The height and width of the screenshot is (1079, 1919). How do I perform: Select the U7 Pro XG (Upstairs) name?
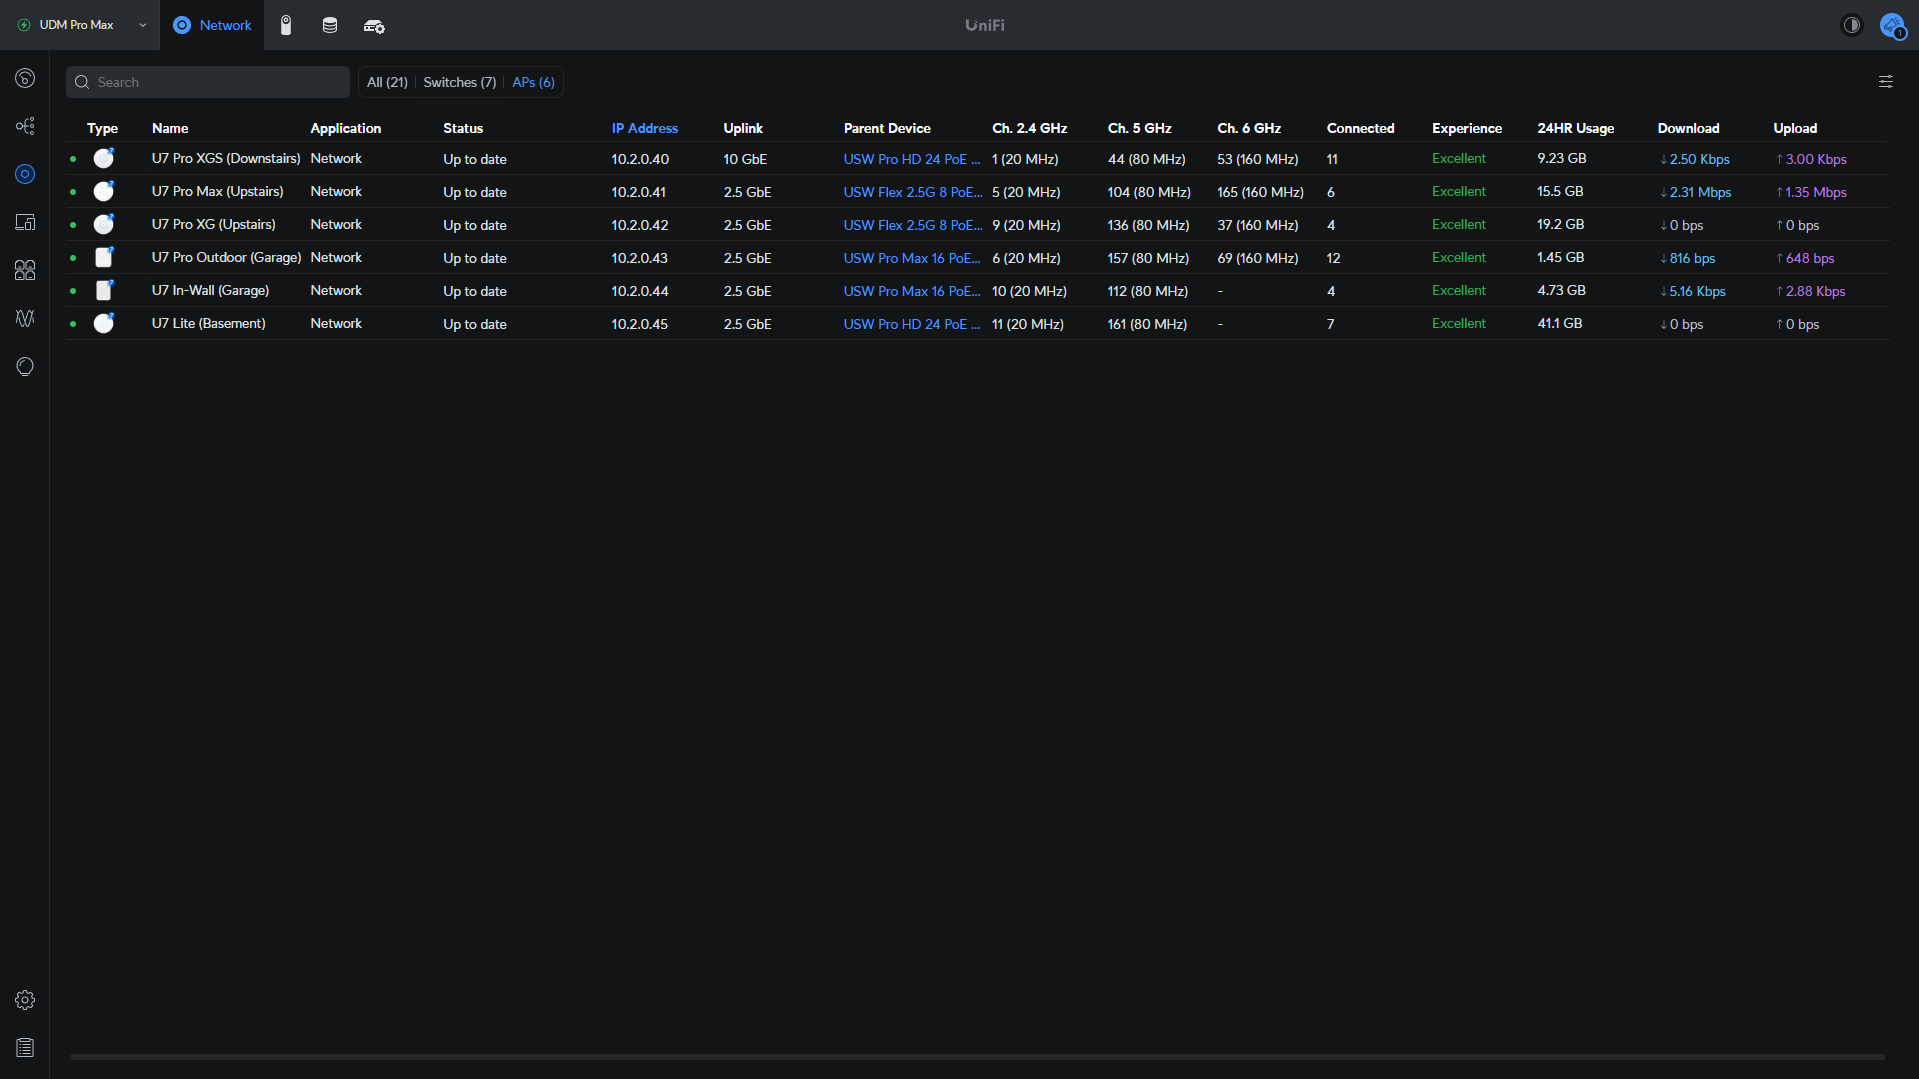click(x=213, y=224)
